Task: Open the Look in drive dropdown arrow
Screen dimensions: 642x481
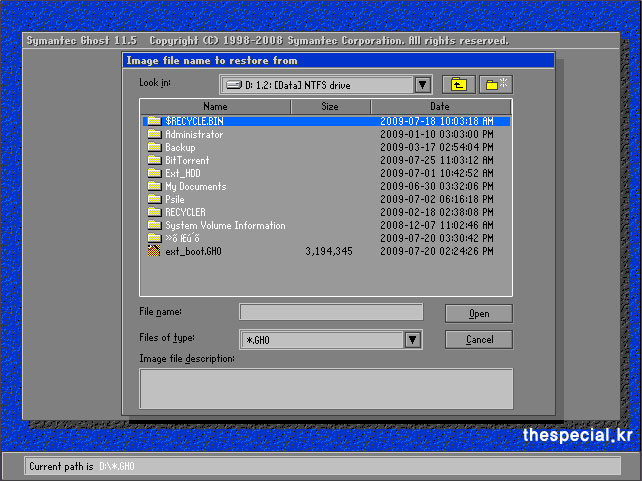Action: (423, 85)
